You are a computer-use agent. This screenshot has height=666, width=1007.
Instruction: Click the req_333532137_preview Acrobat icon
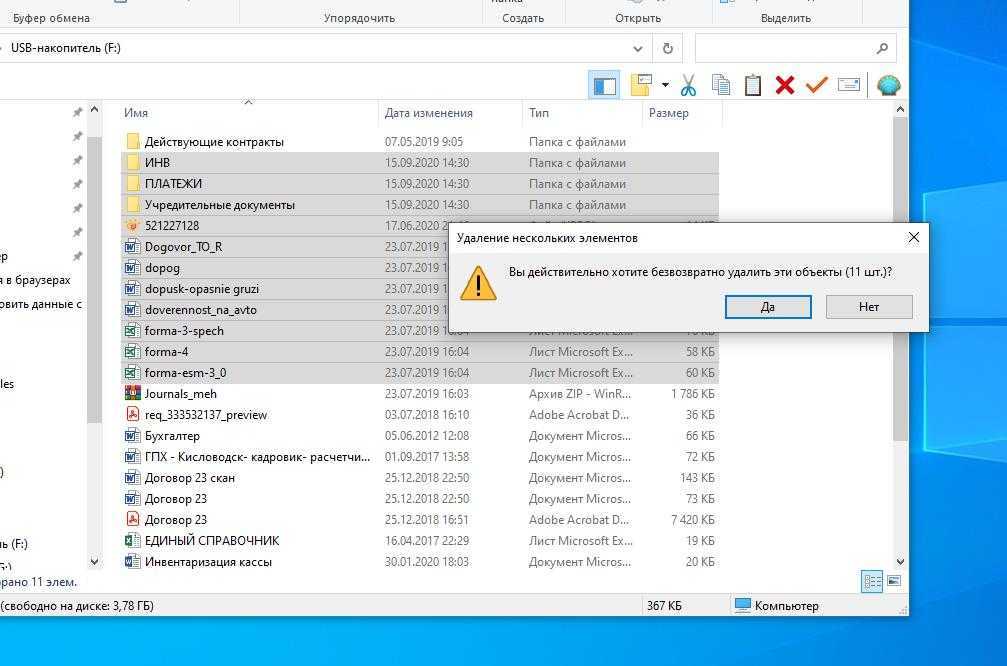(132, 414)
